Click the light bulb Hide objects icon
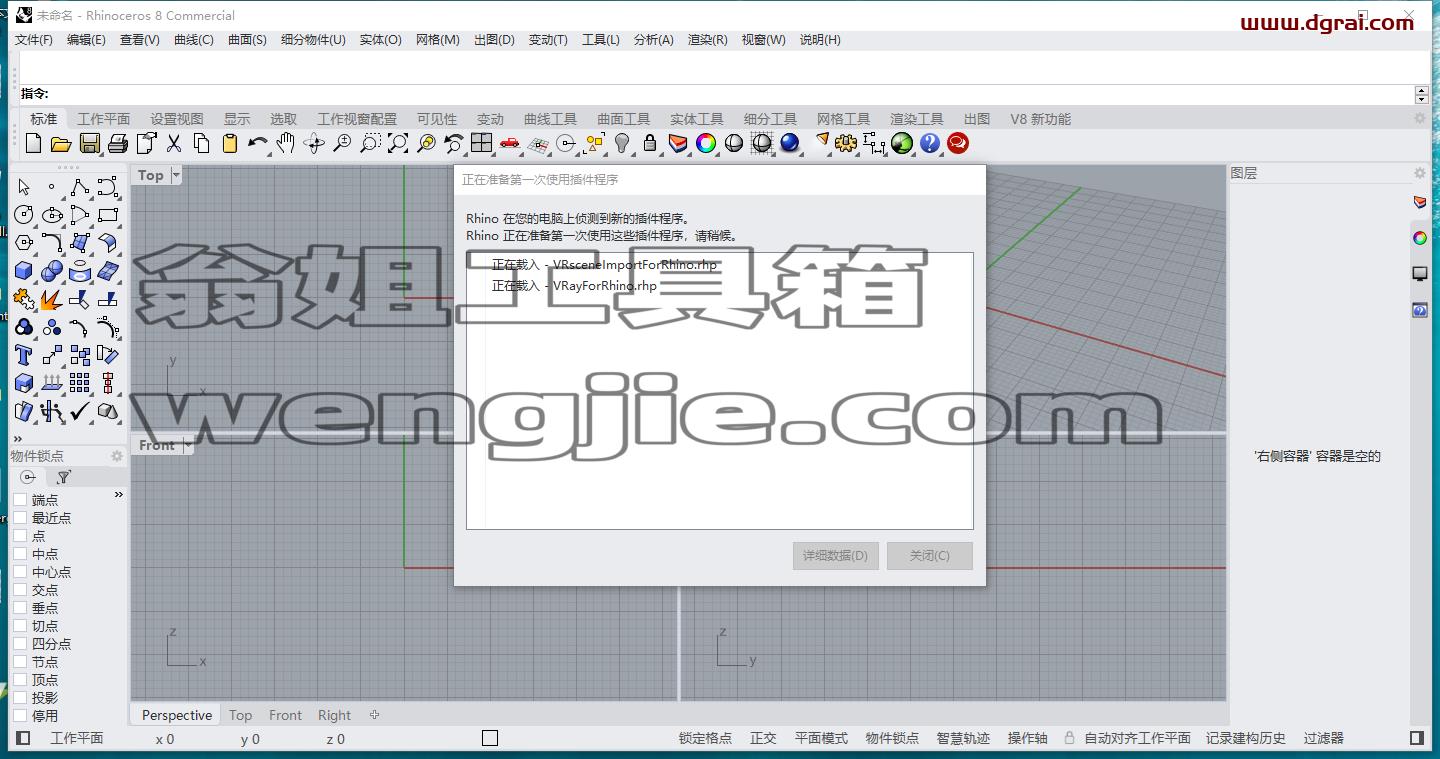This screenshot has height=759, width=1440. pos(622,143)
